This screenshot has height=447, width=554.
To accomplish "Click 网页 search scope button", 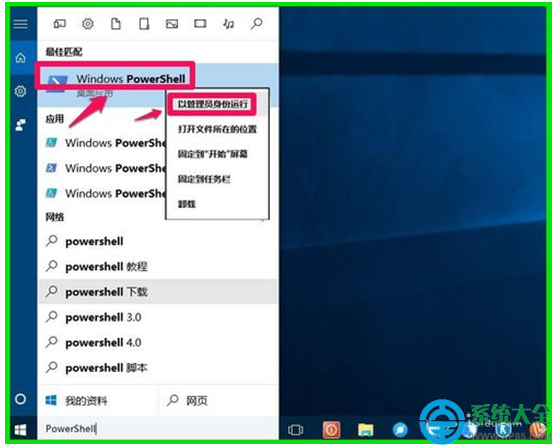I will pos(218,401).
